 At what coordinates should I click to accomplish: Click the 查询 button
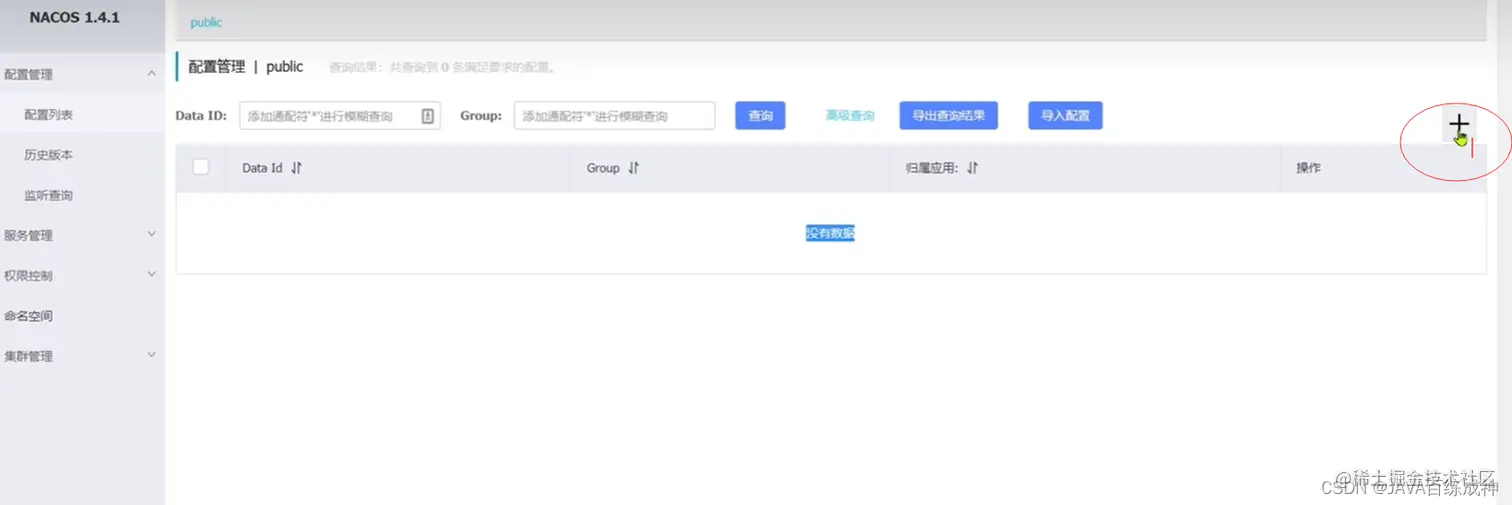pos(760,116)
